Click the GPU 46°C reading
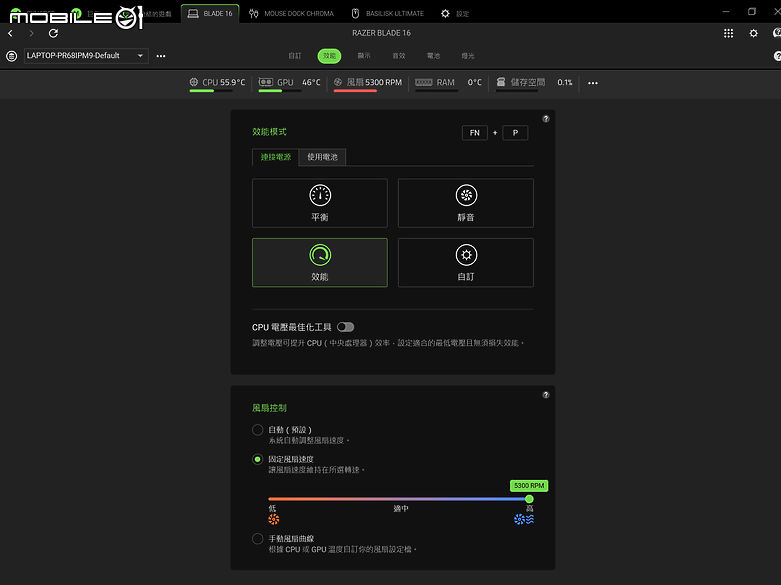This screenshot has width=781, height=585. pyautogui.click(x=299, y=82)
